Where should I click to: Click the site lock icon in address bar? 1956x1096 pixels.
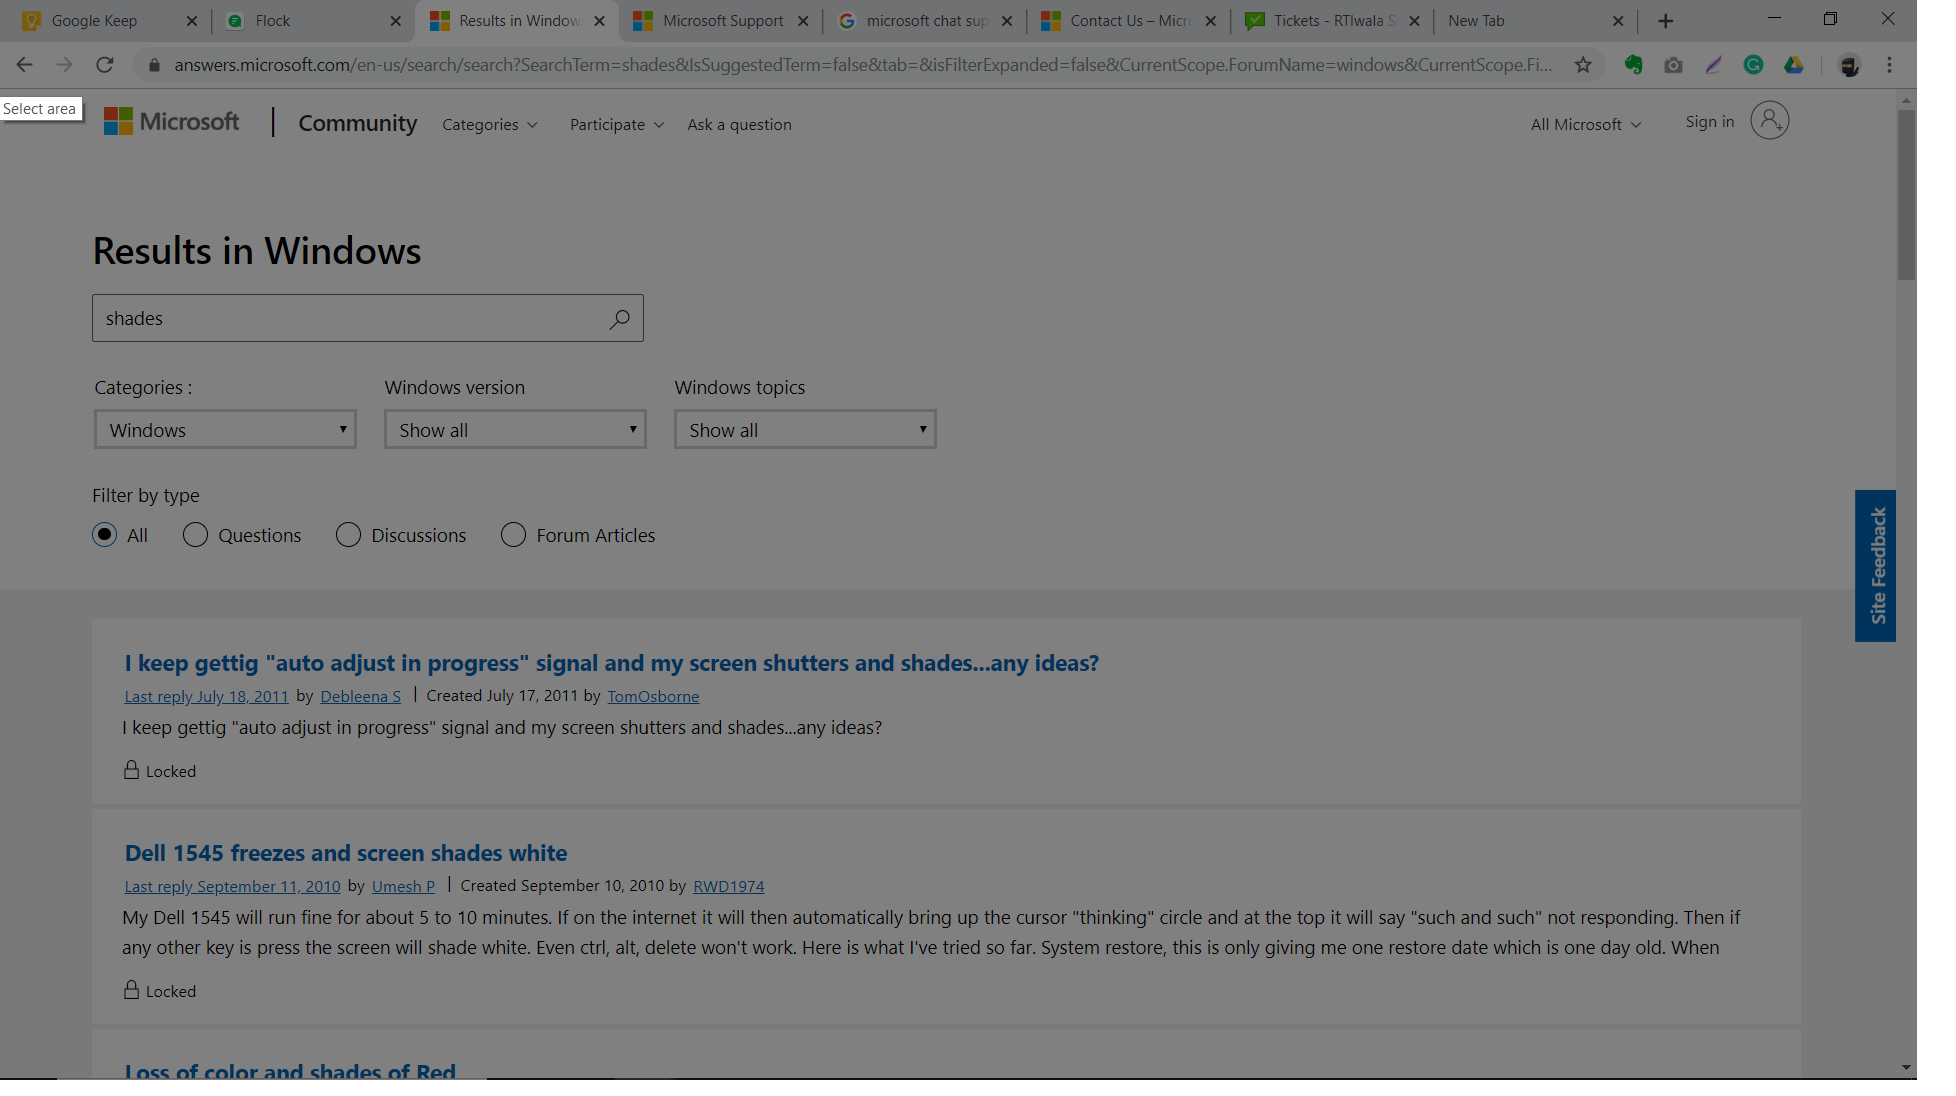[x=154, y=65]
